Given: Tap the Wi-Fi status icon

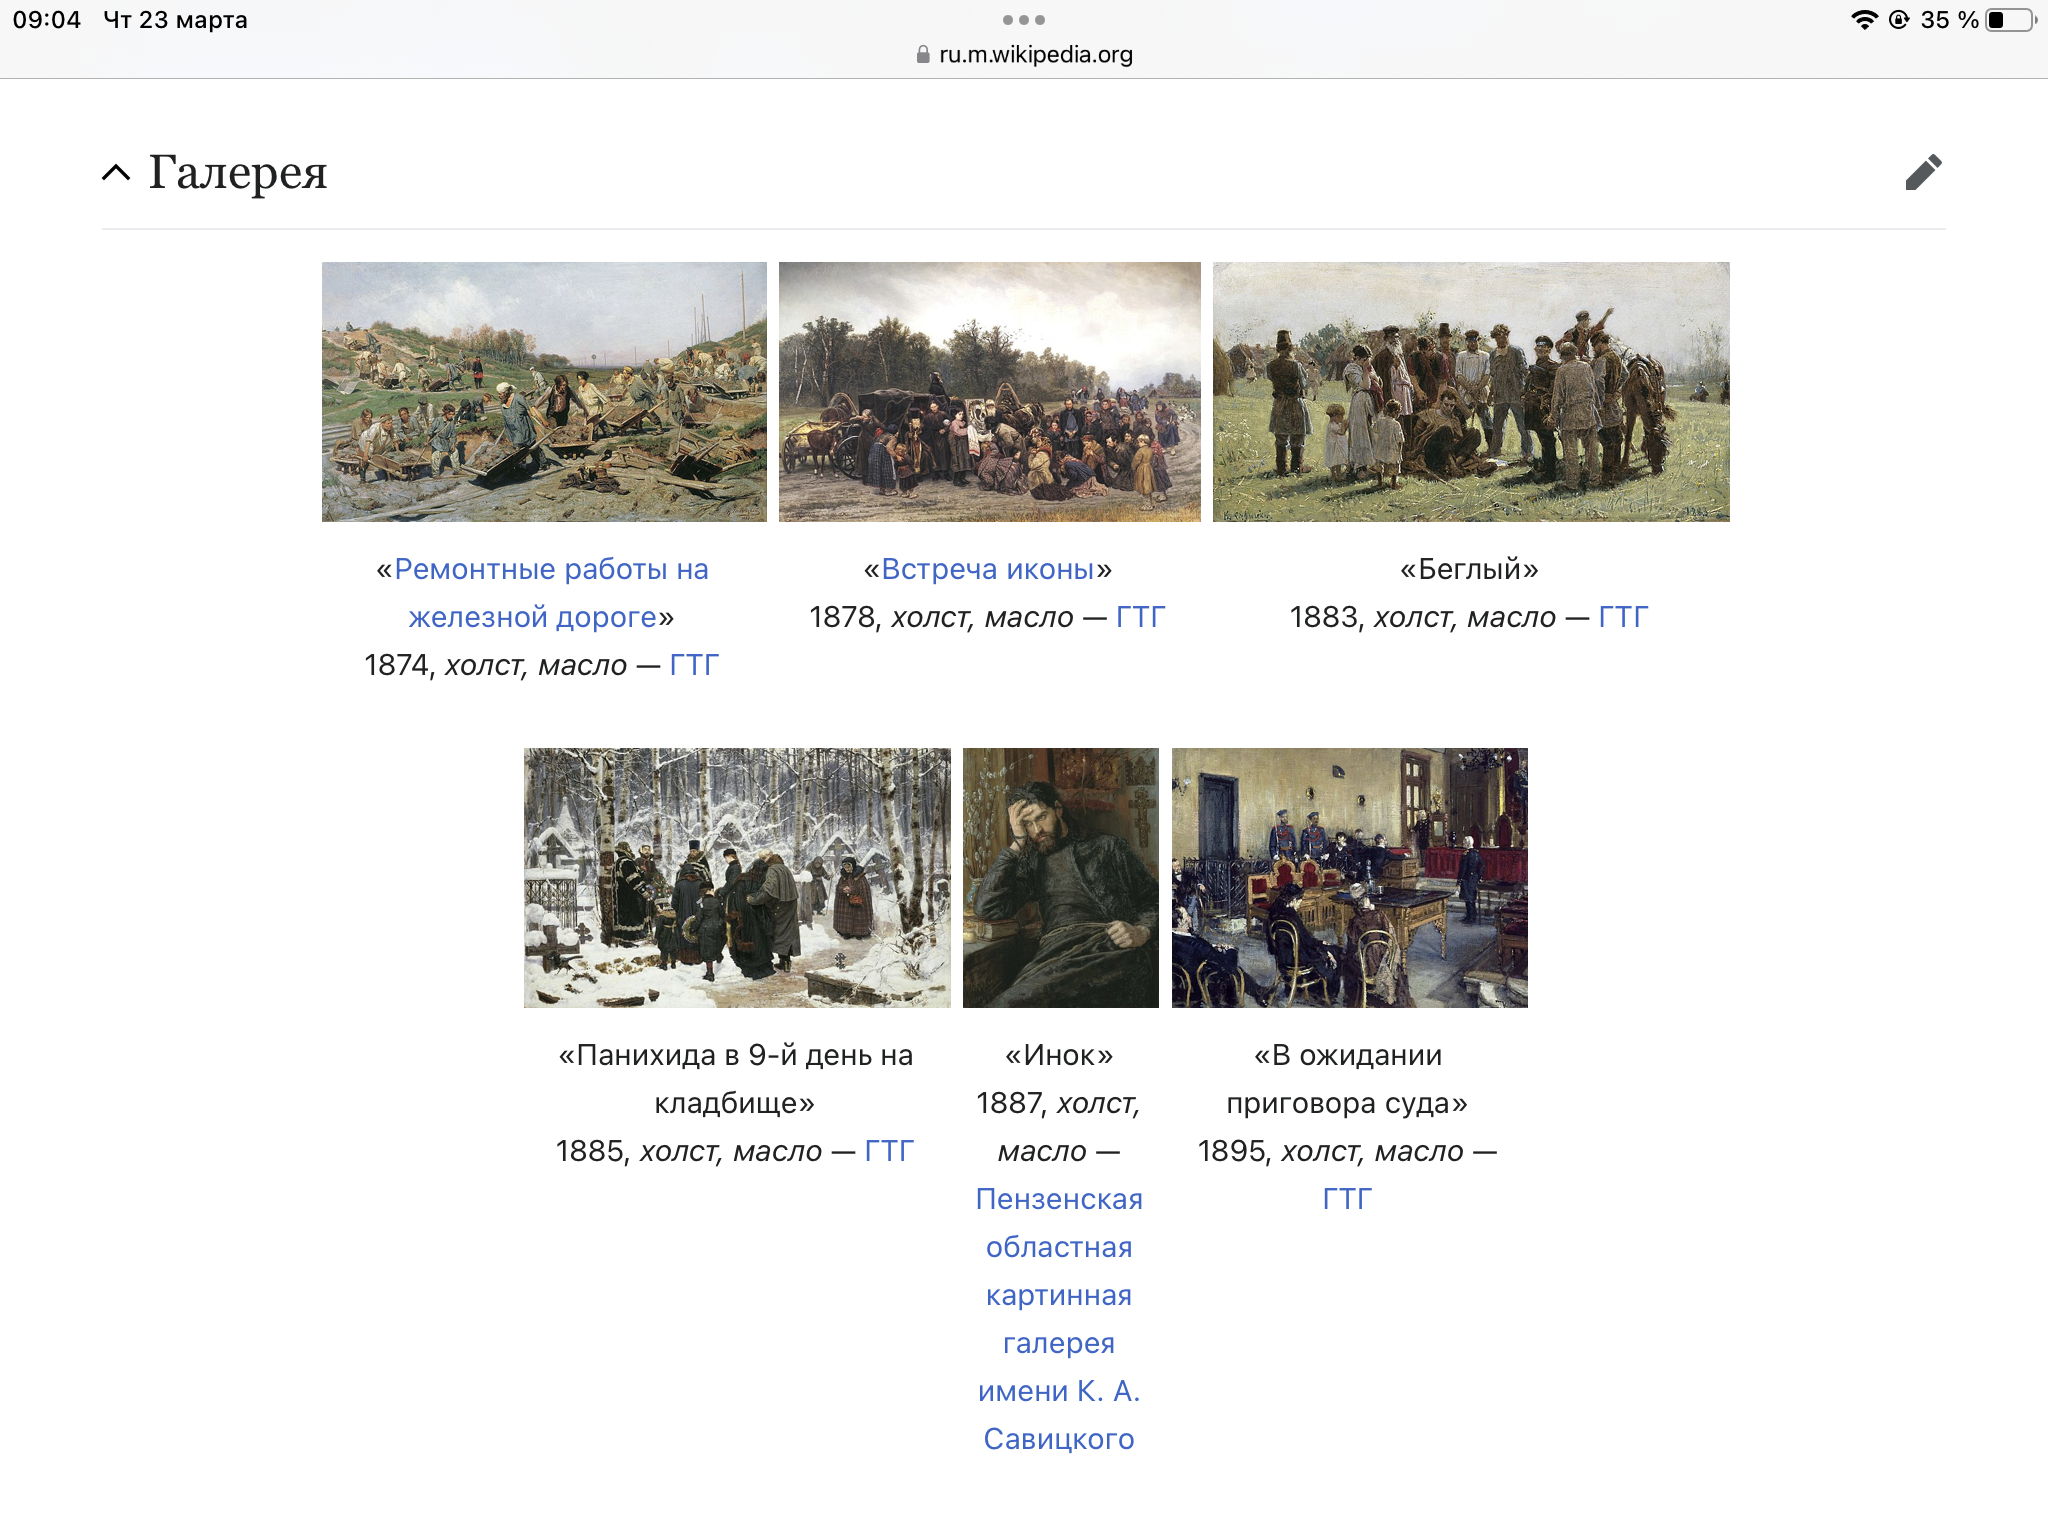Looking at the screenshot, I should click(x=1864, y=20).
